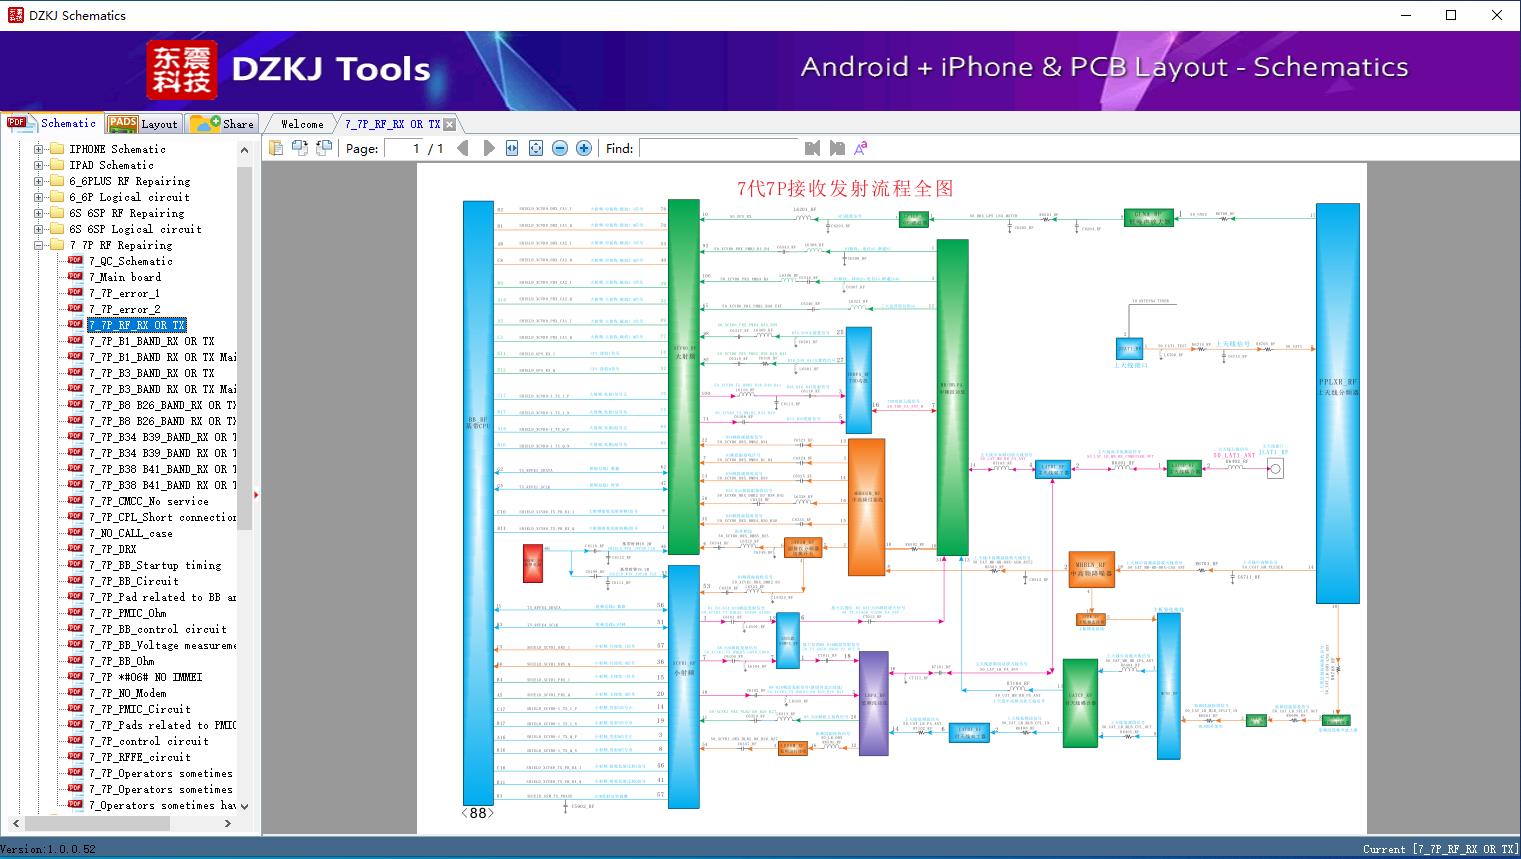
Task: Fit the whole page in the viewer
Action: [536, 148]
